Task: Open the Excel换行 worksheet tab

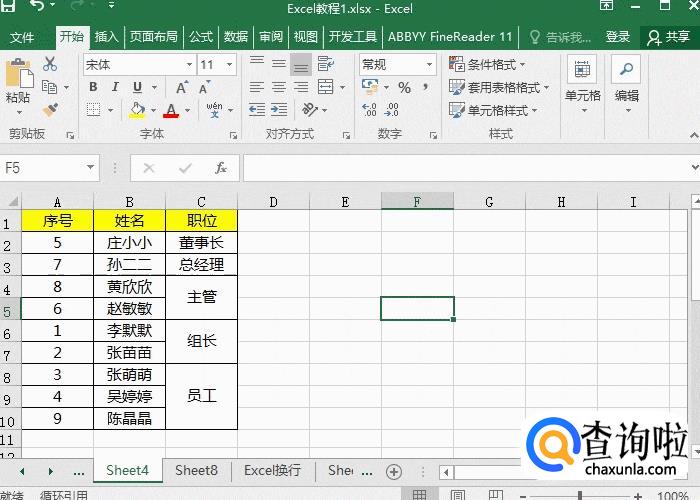Action: pyautogui.click(x=272, y=471)
